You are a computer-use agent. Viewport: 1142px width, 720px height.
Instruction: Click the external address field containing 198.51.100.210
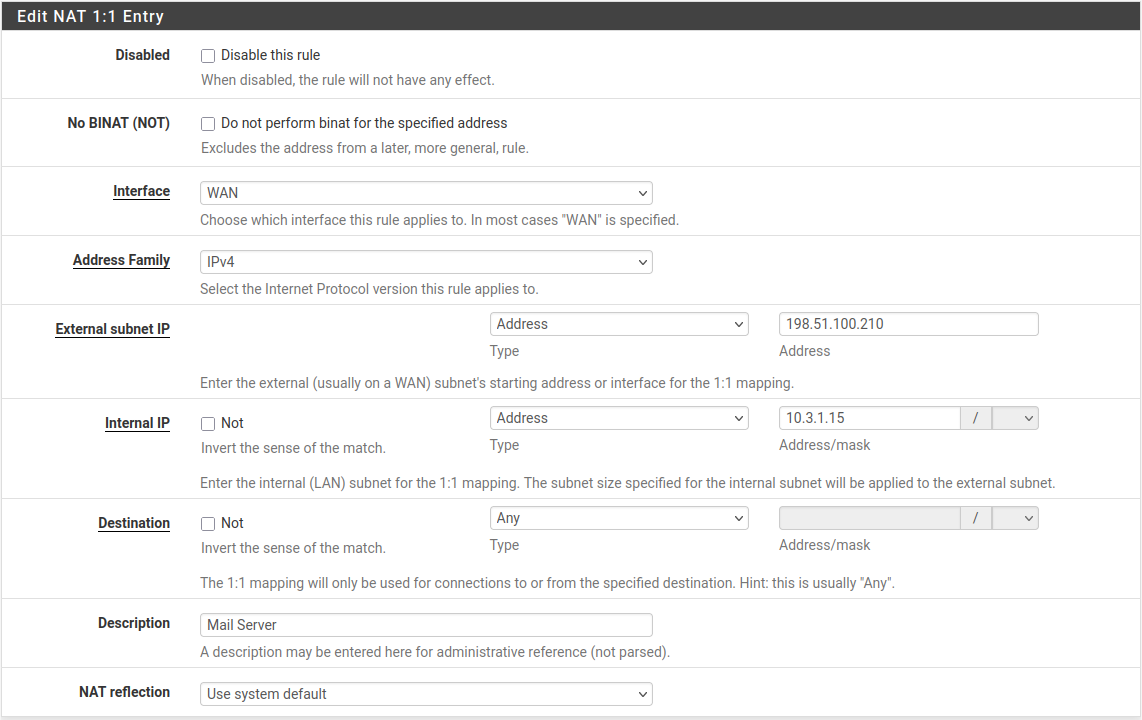point(908,323)
